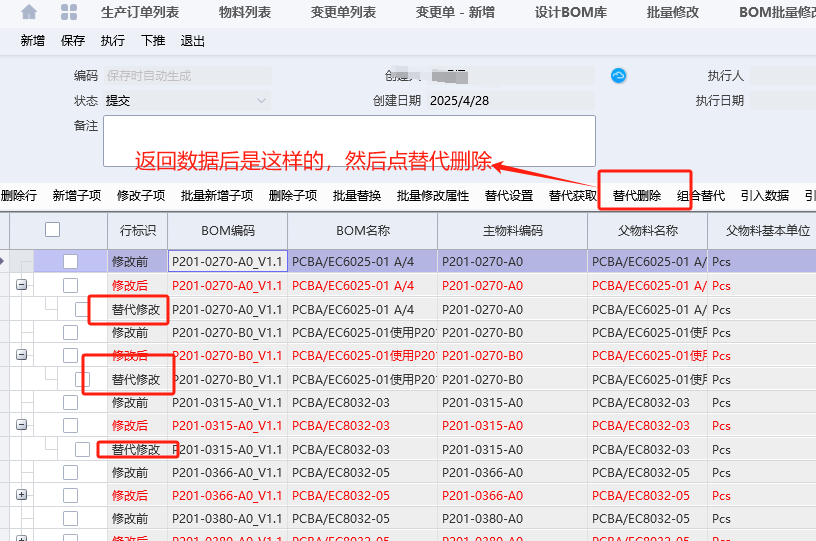Click the 下推 button

(x=153, y=41)
